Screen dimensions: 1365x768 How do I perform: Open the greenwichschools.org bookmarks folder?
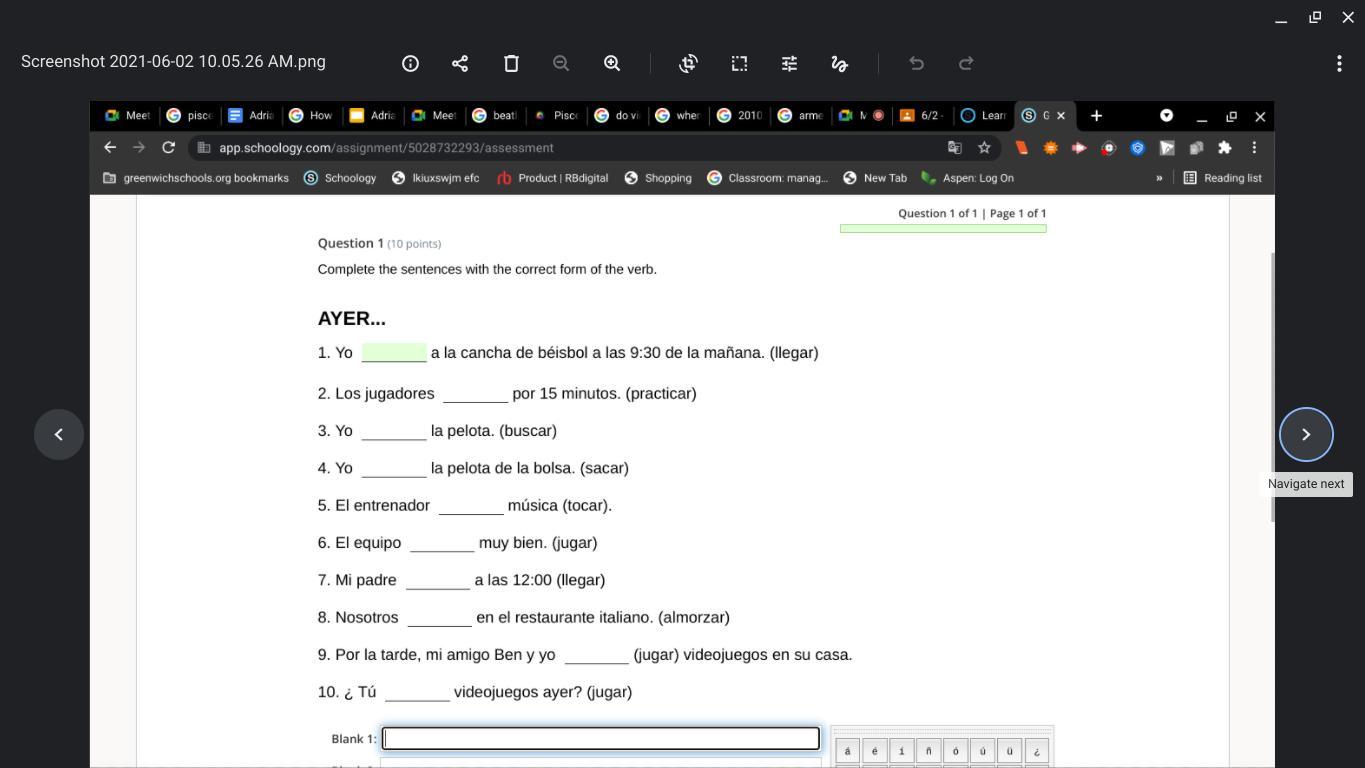pos(196,178)
